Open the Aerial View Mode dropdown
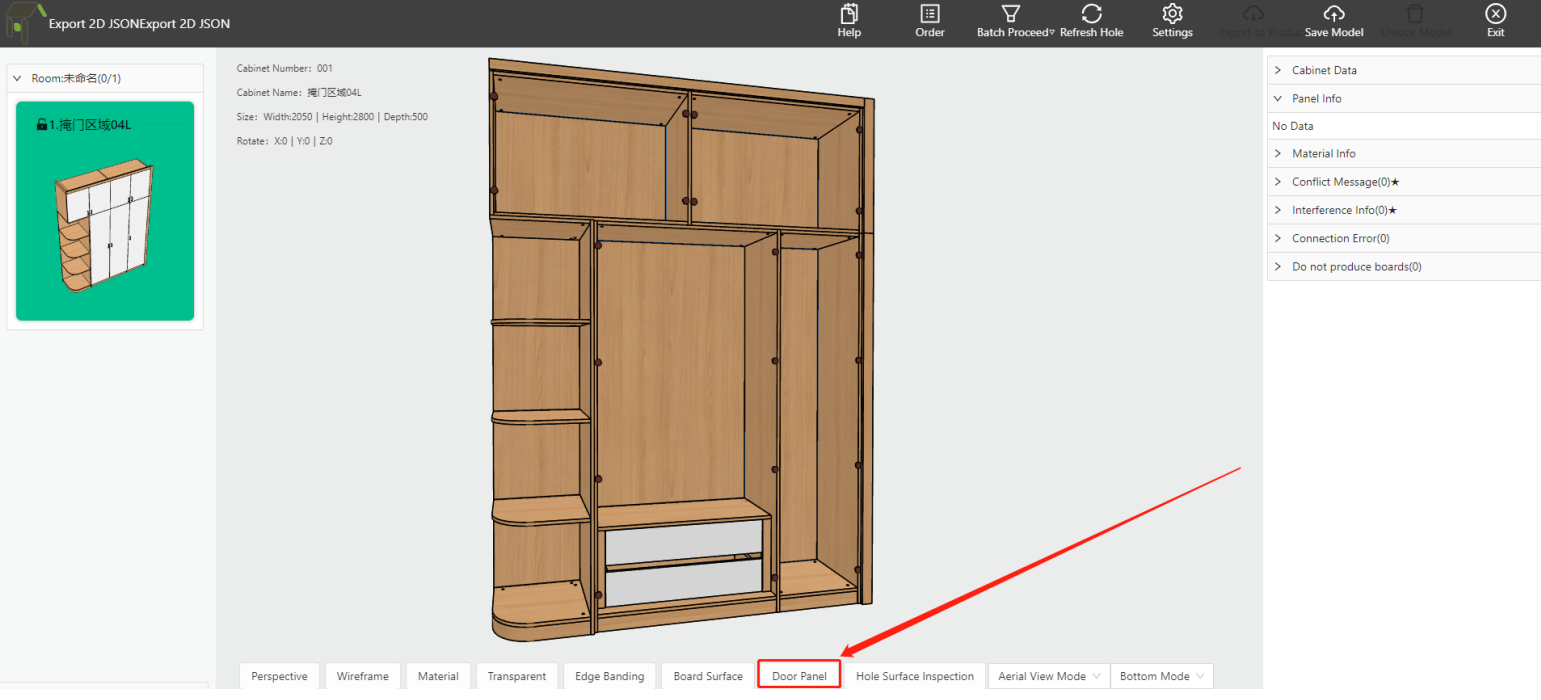This screenshot has width=1541, height=700. pos(1049,676)
